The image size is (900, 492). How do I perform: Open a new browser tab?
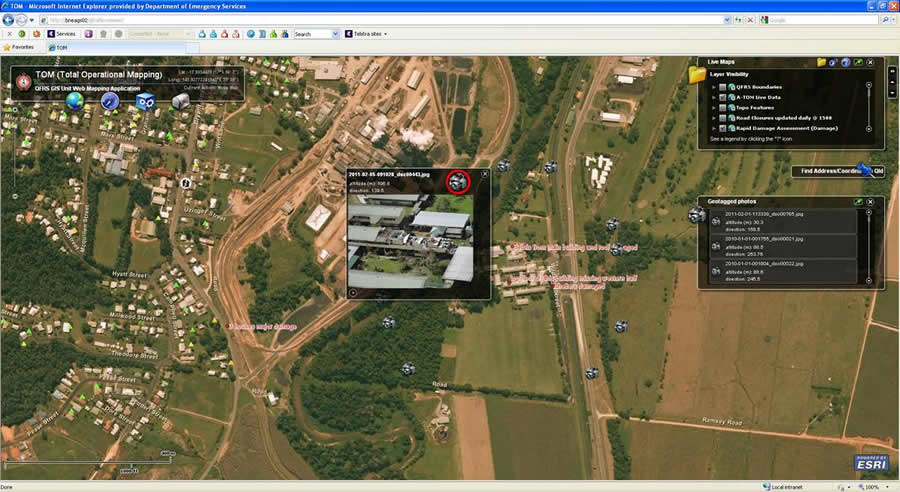[193, 48]
